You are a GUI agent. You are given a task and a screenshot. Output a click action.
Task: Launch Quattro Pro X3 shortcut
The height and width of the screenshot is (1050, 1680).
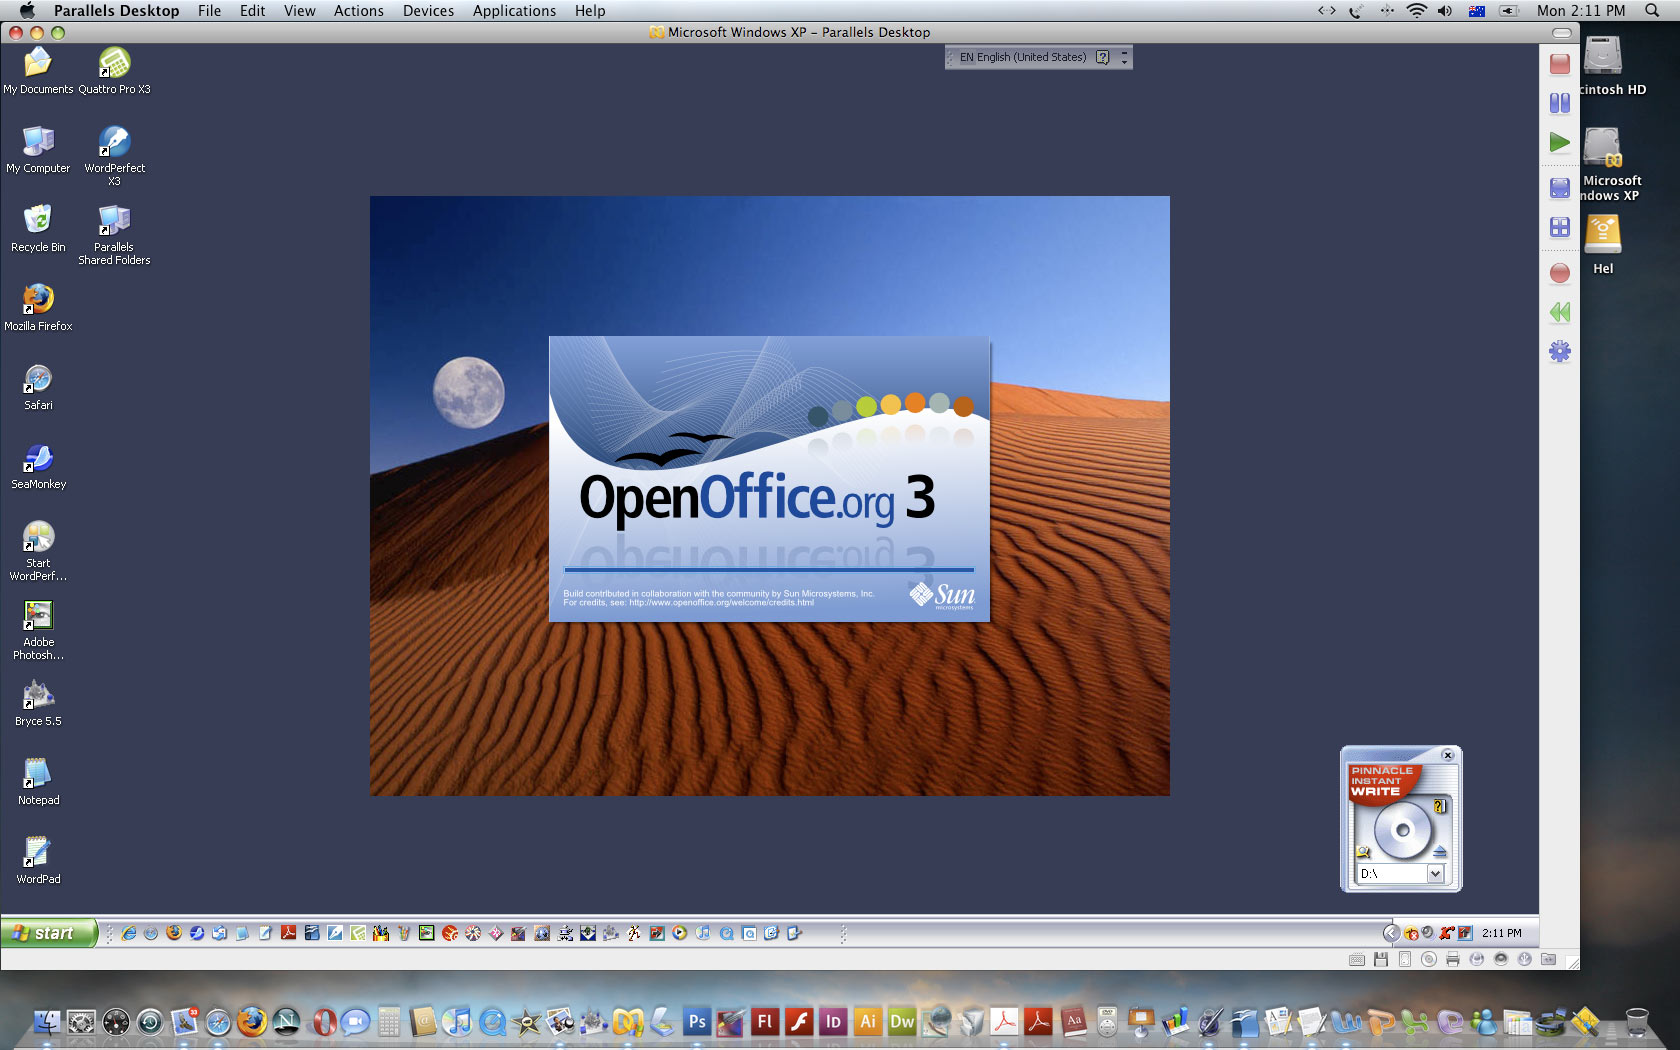(114, 70)
